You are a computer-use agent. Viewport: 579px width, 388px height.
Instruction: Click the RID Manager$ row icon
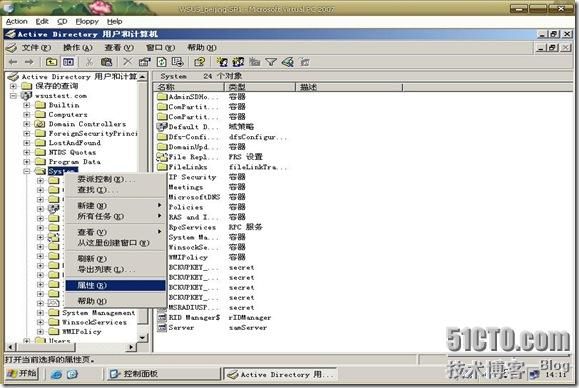(162, 317)
